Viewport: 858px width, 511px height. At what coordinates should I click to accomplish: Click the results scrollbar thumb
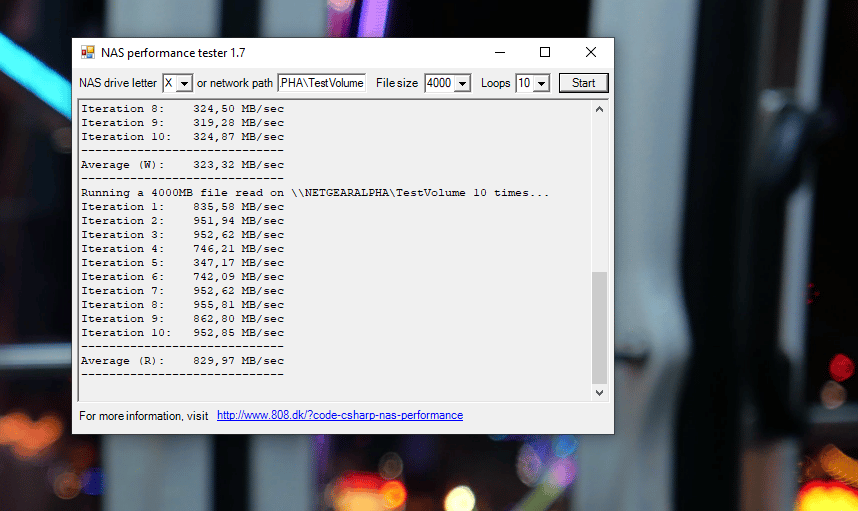600,327
